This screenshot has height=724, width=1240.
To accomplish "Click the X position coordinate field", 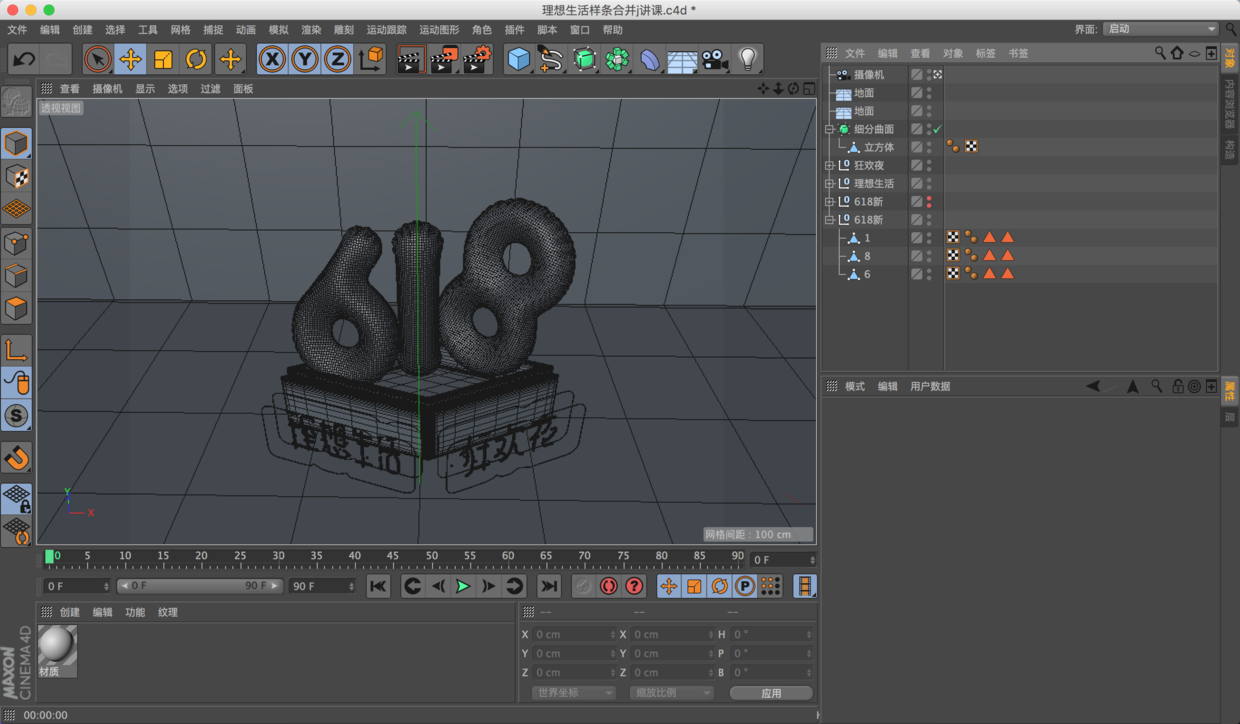I will (575, 635).
